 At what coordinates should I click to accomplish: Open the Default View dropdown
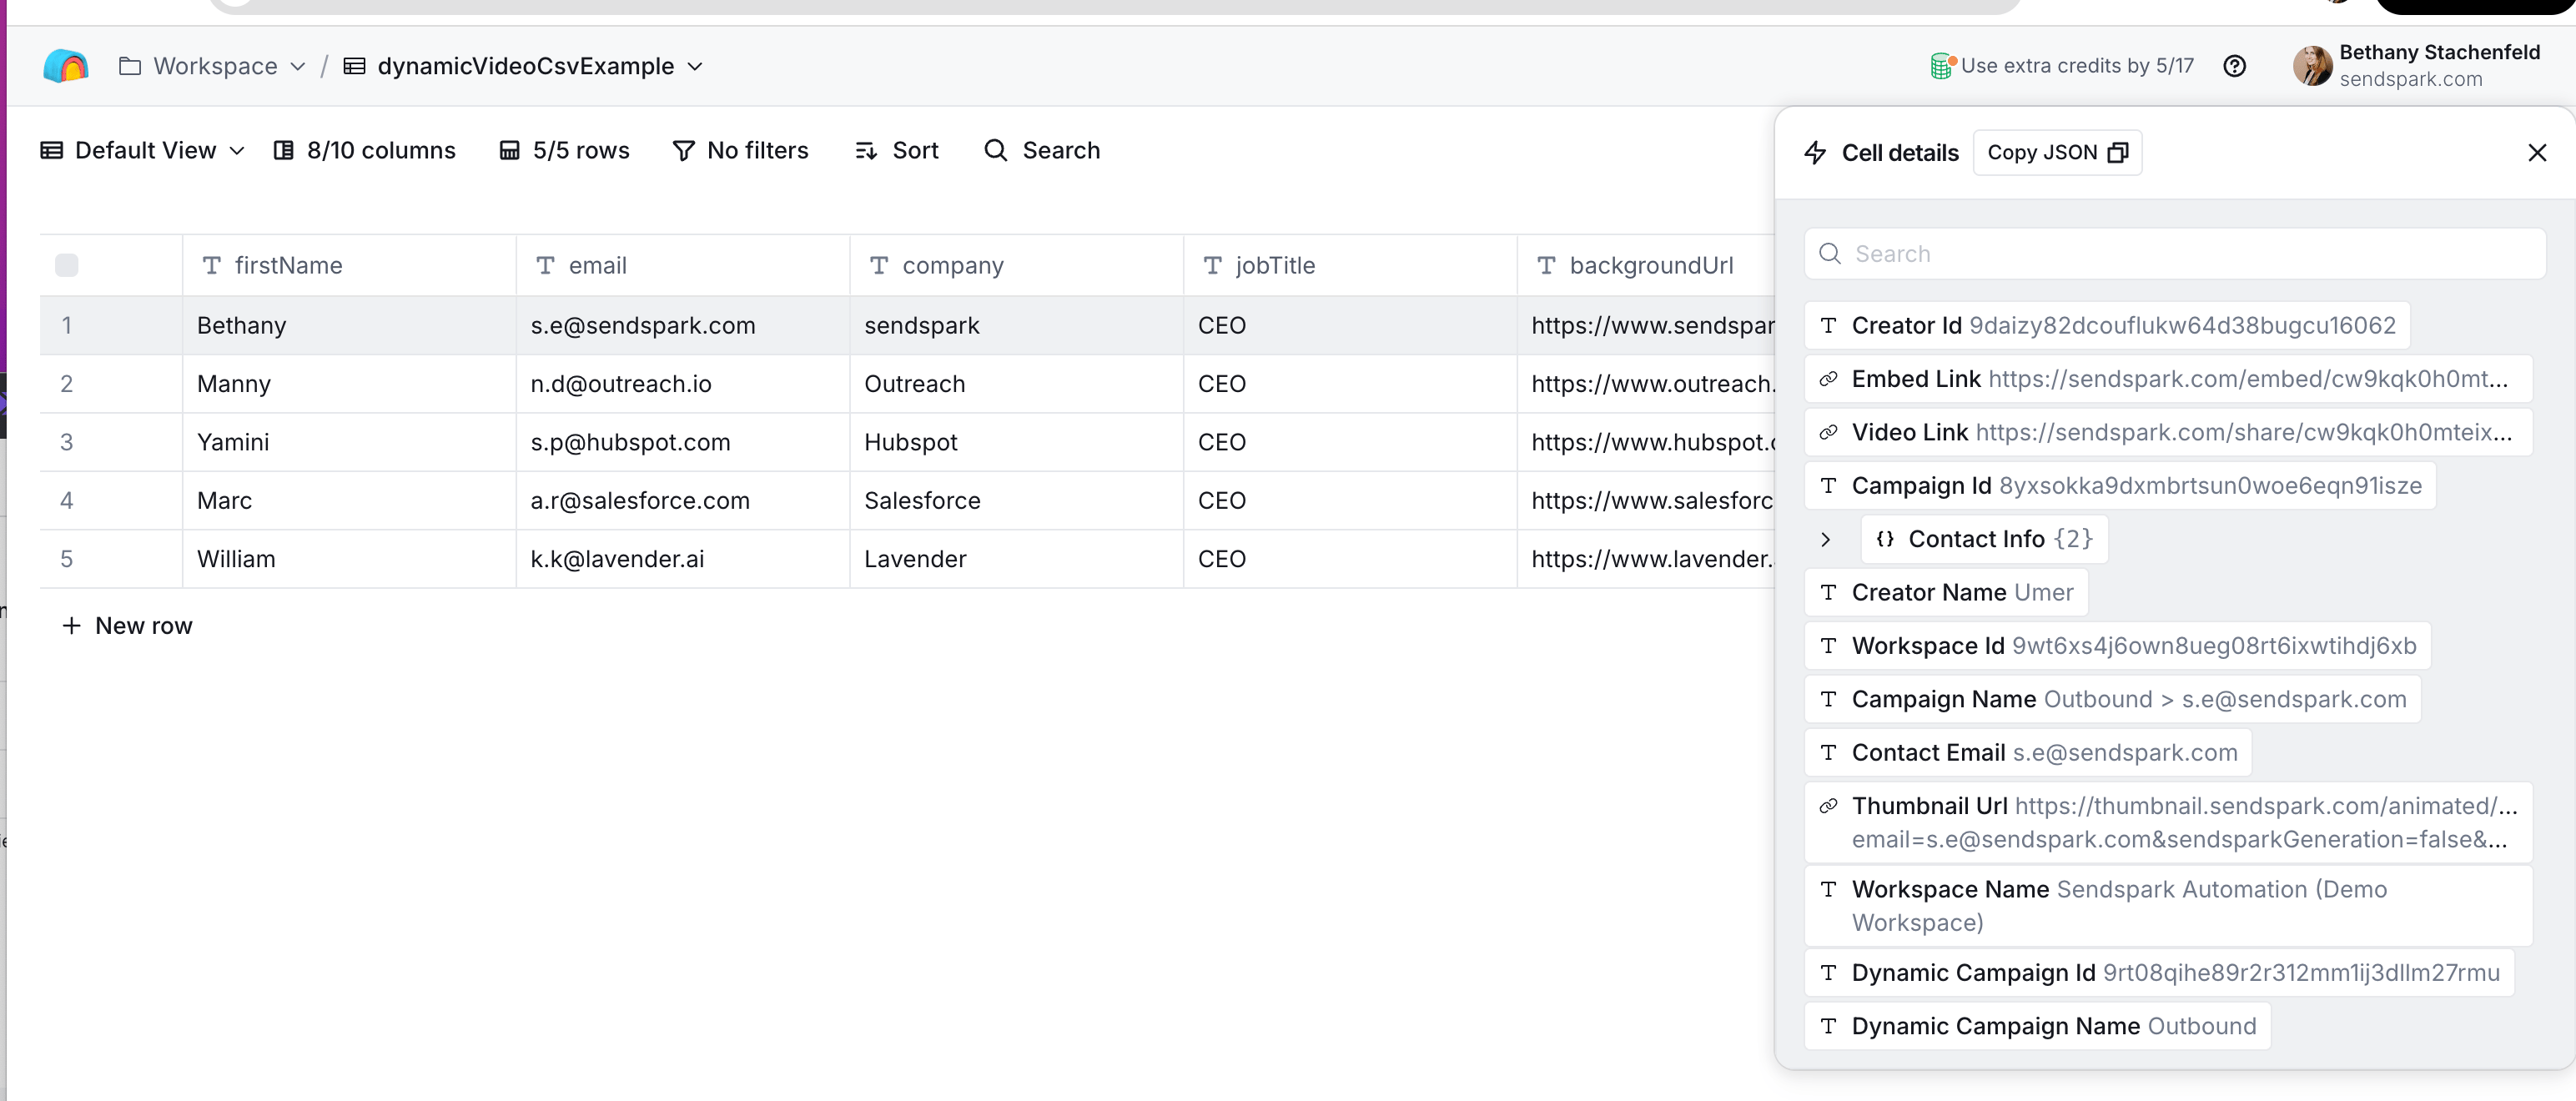(x=142, y=151)
